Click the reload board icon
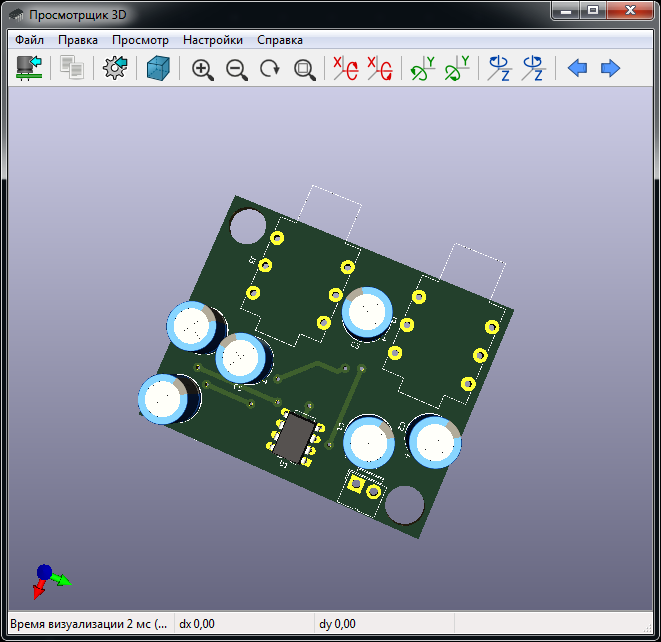 pyautogui.click(x=29, y=69)
